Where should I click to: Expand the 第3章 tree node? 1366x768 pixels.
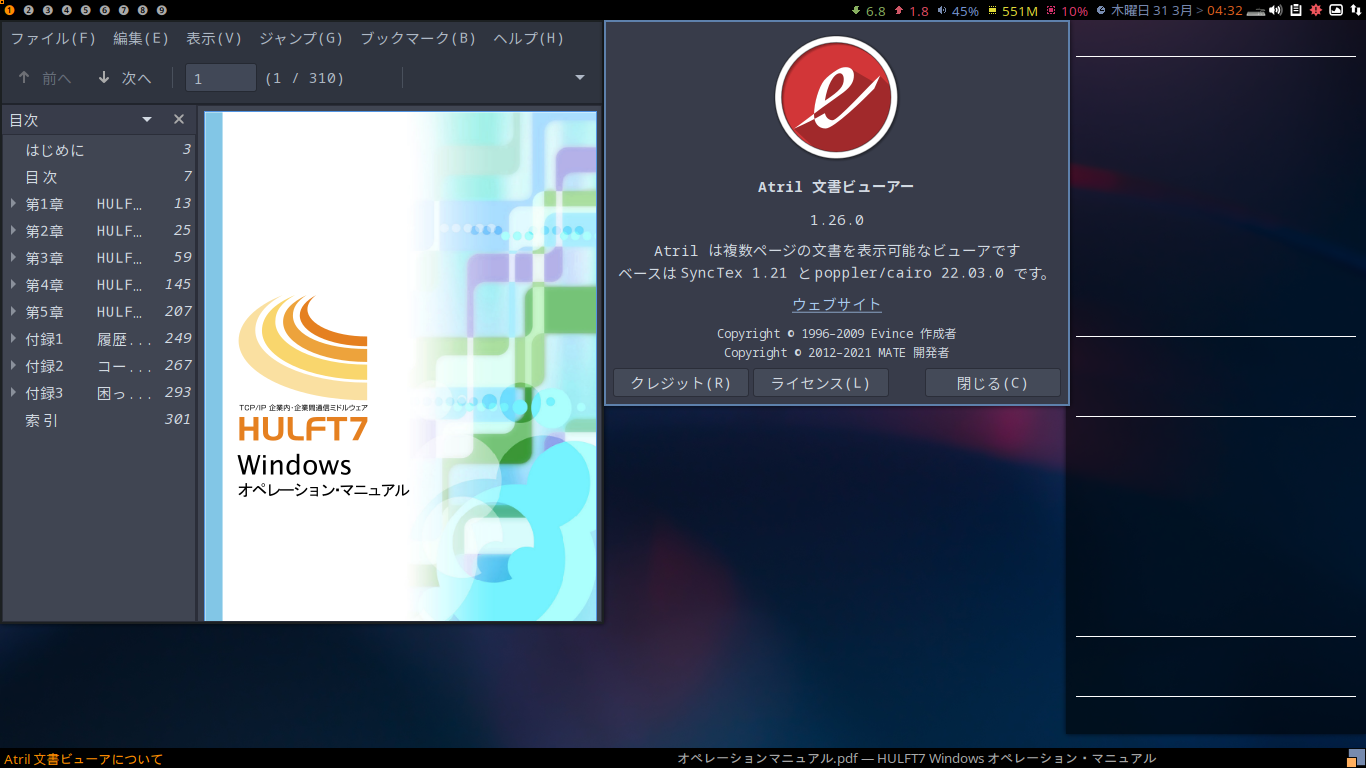13,258
